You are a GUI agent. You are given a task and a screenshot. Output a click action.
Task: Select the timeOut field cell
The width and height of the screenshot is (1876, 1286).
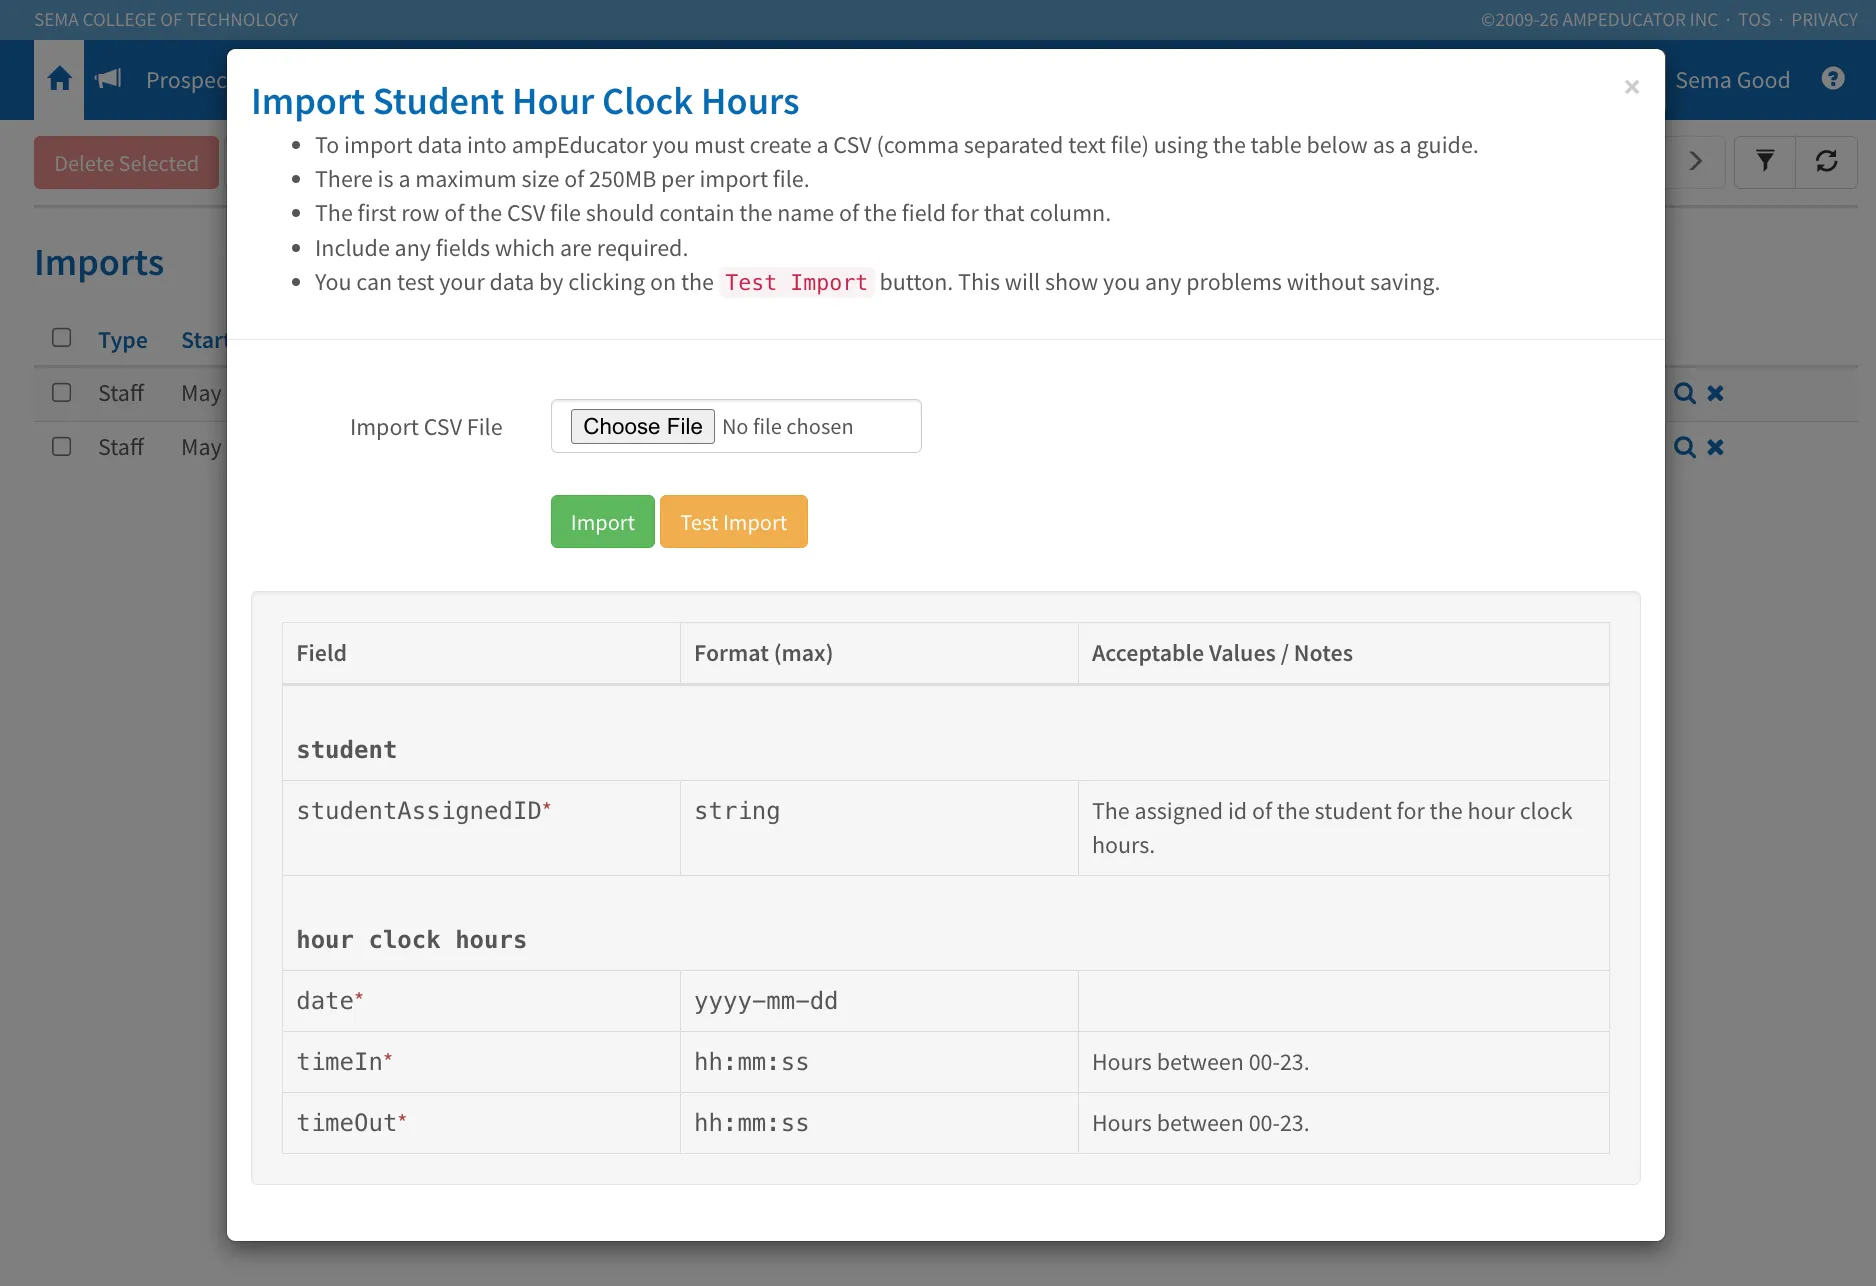click(481, 1123)
